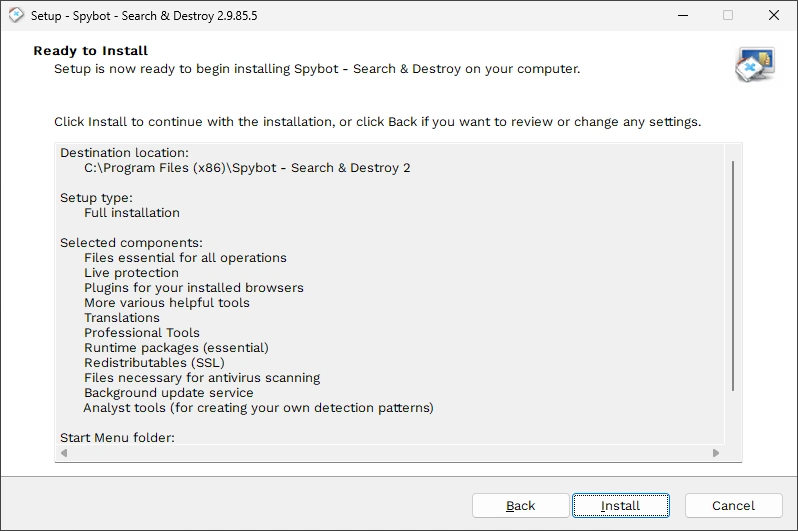Click the 'Full installation' text
The image size is (798, 531).
tap(132, 213)
